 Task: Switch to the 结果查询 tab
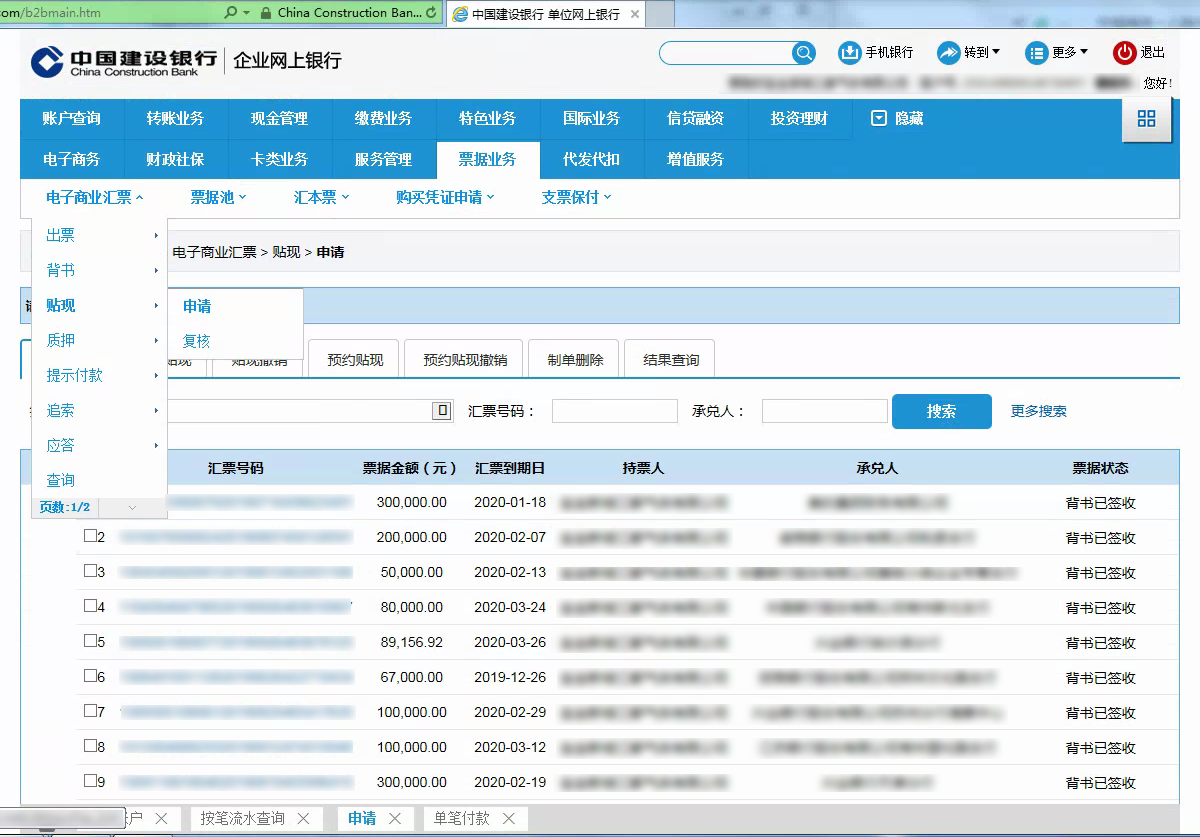(671, 359)
